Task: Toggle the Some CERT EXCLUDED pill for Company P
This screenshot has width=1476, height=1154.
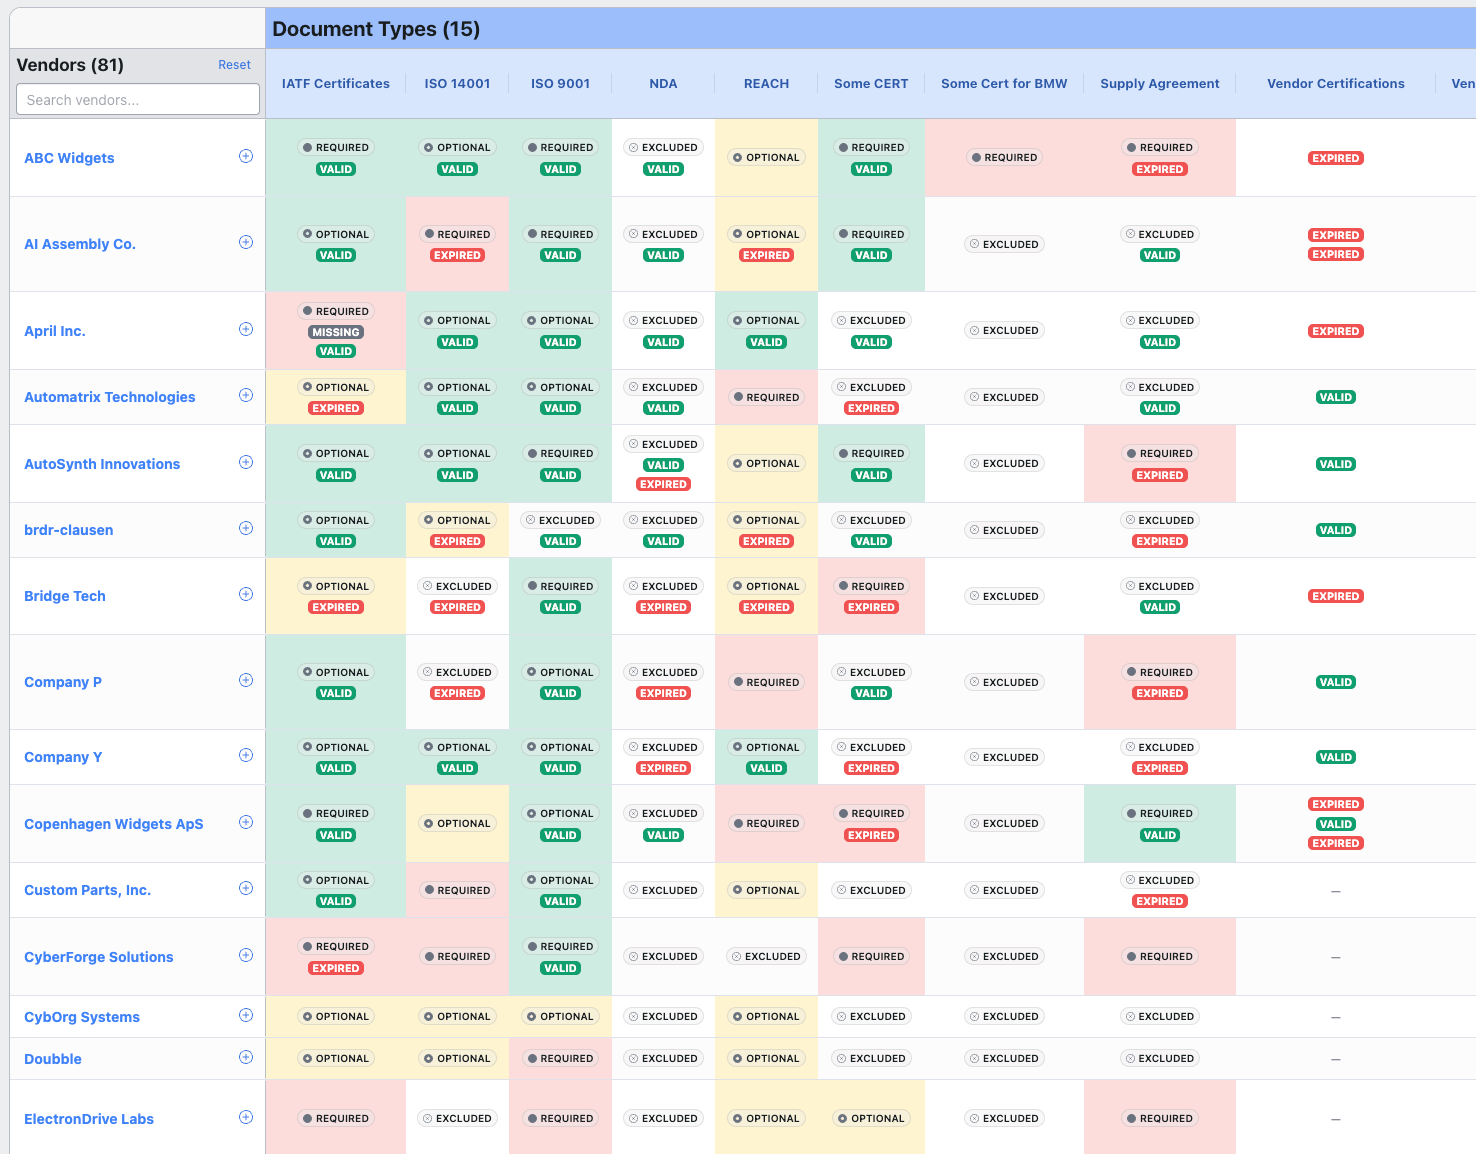Action: pos(871,672)
